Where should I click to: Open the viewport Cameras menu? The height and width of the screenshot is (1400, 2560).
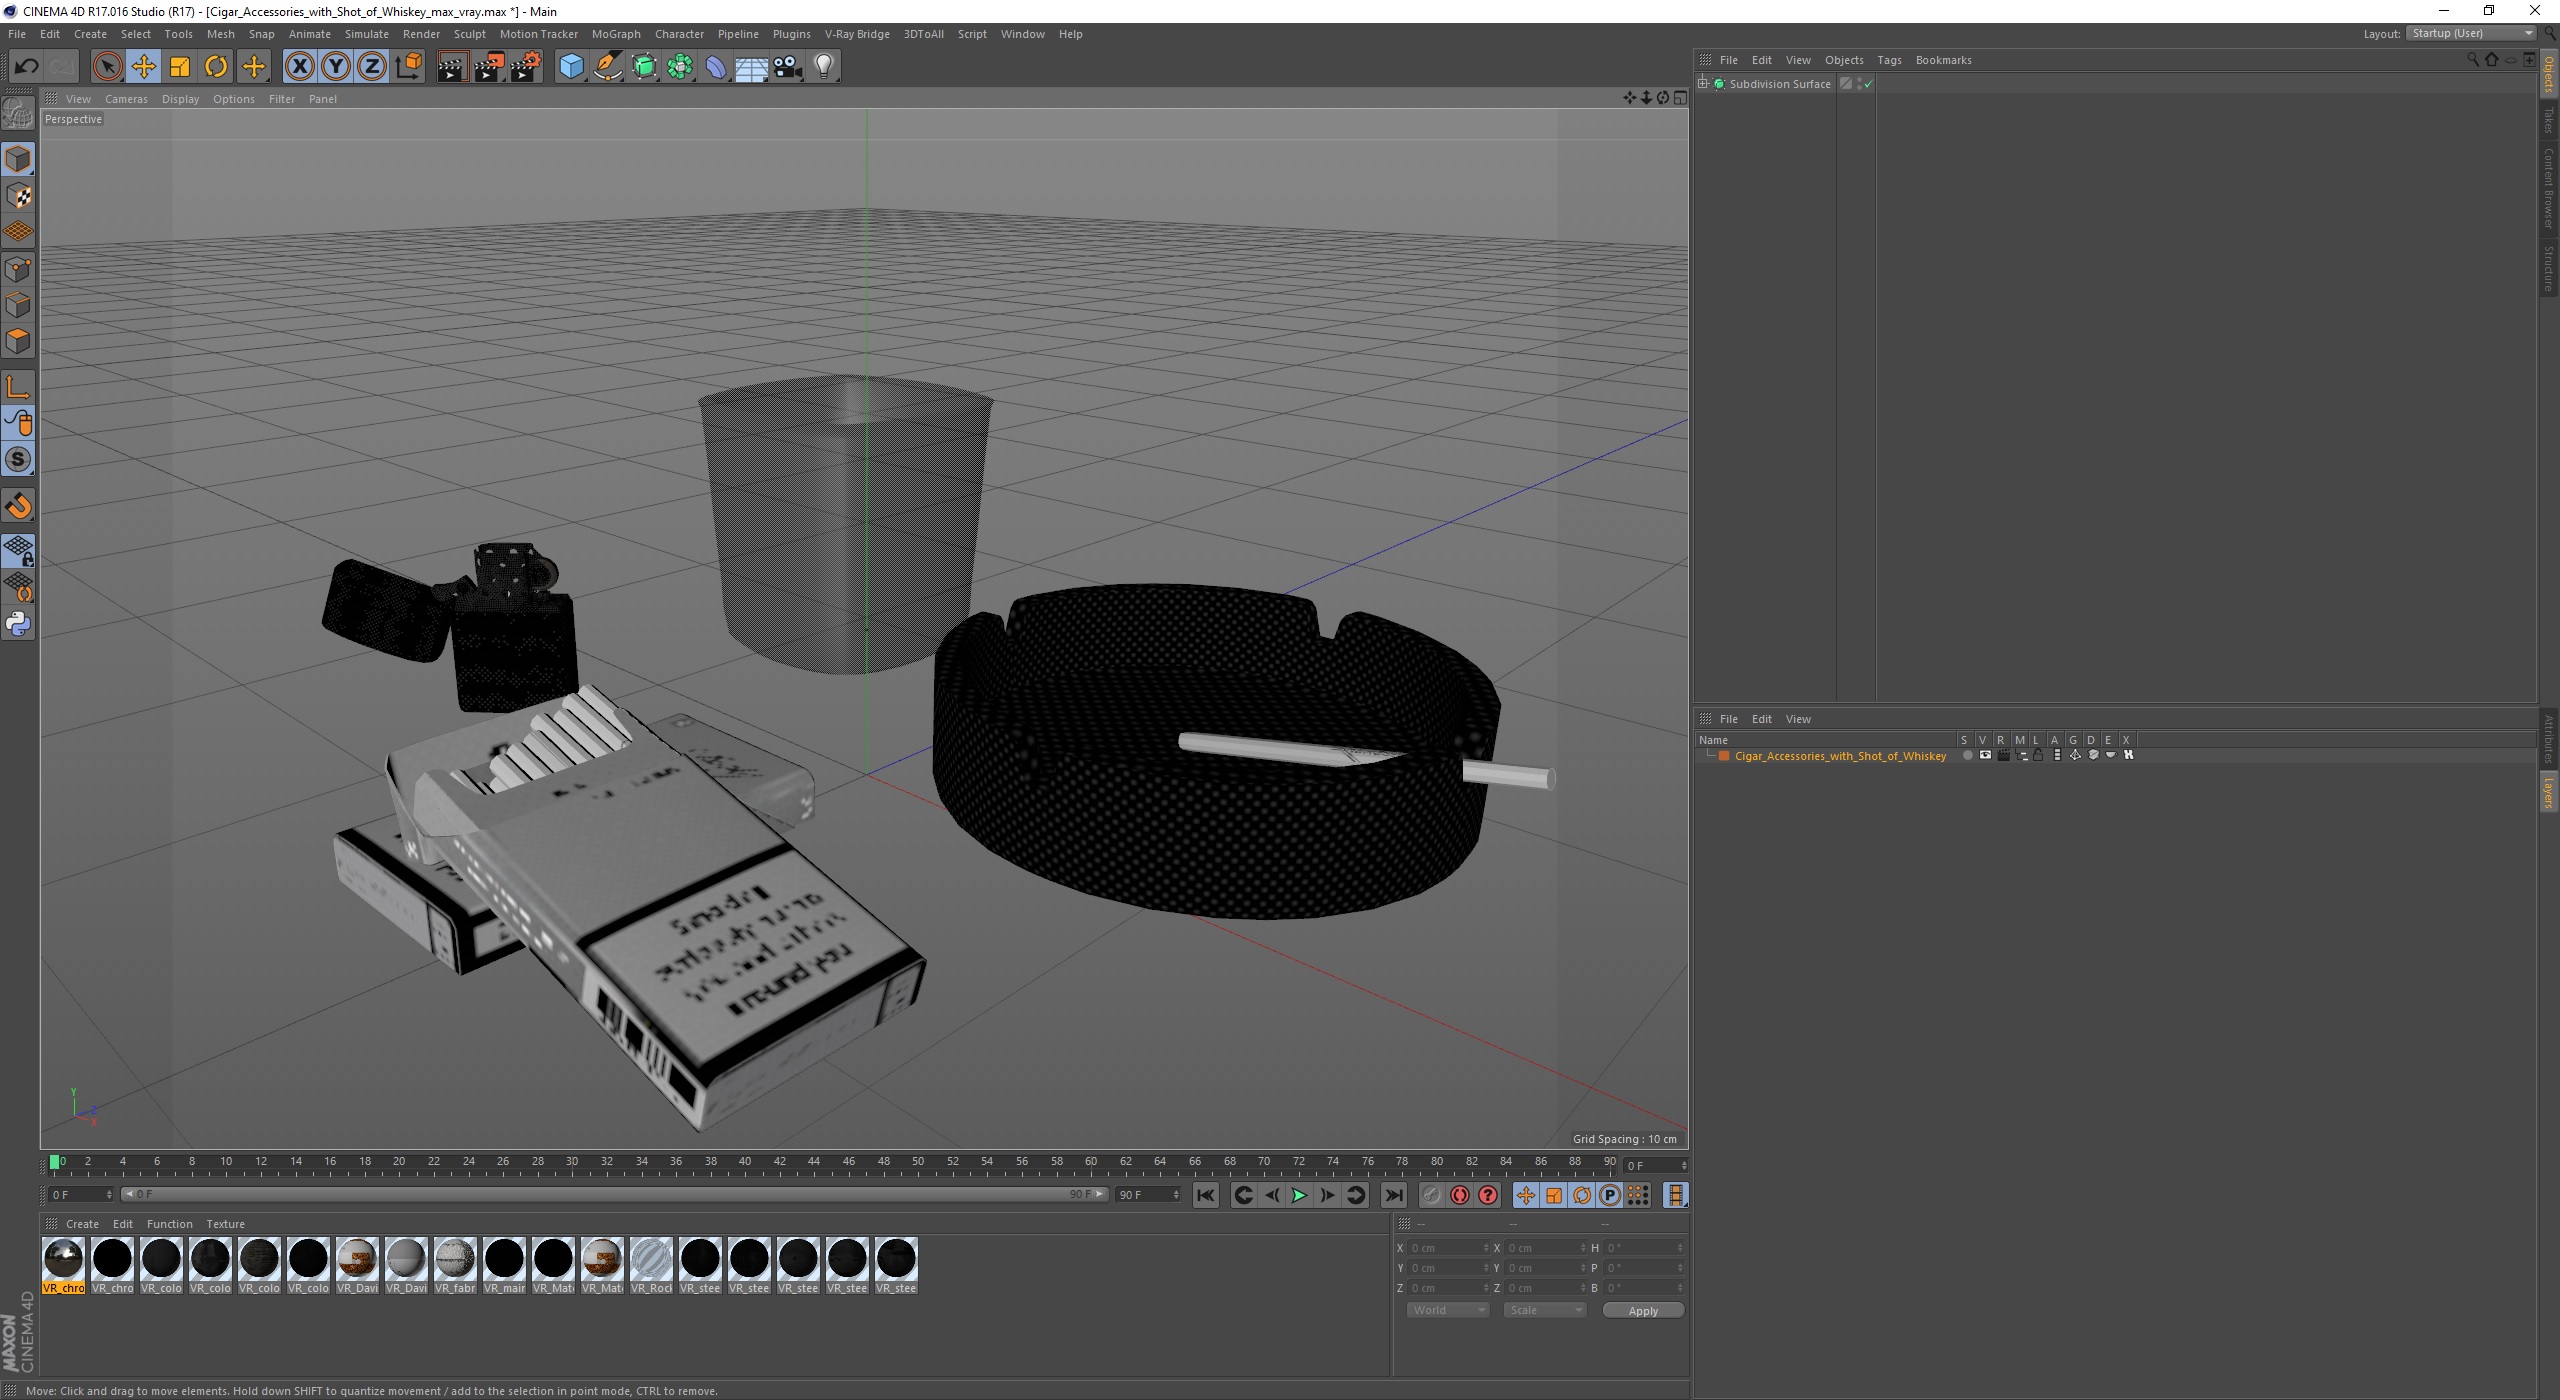pyautogui.click(x=126, y=99)
